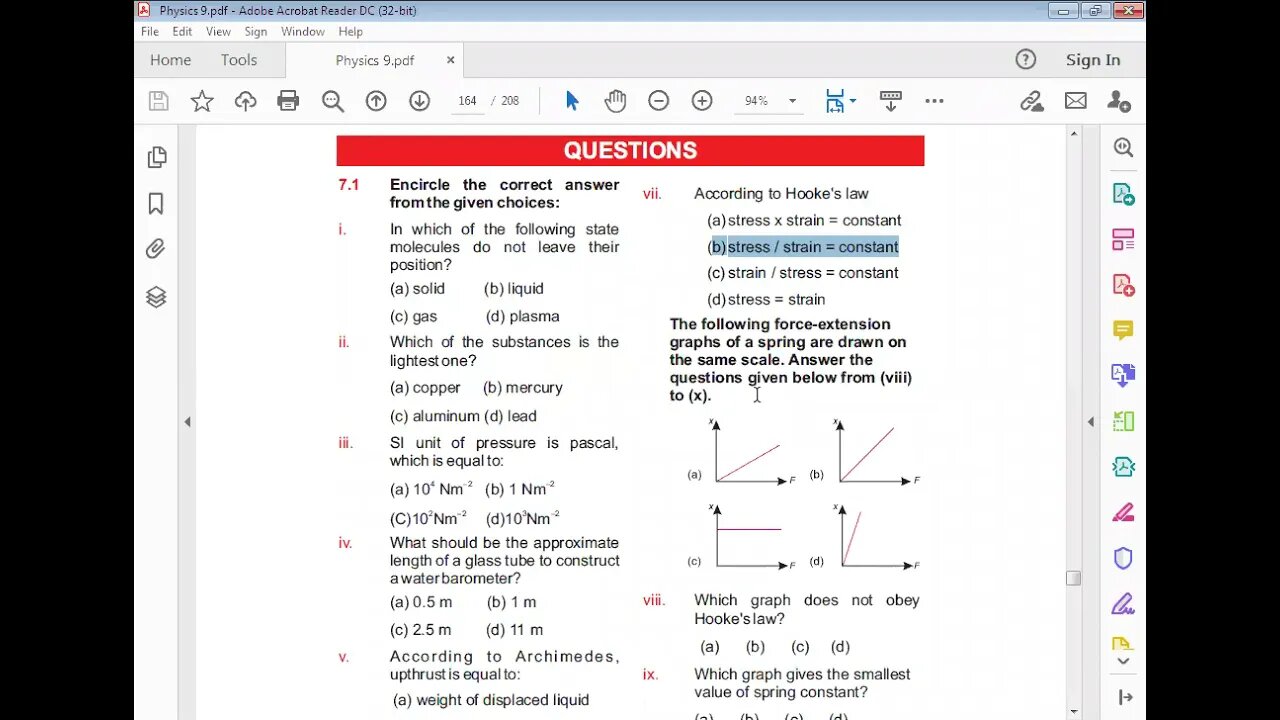
Task: Print the document with the printer icon
Action: pos(288,101)
